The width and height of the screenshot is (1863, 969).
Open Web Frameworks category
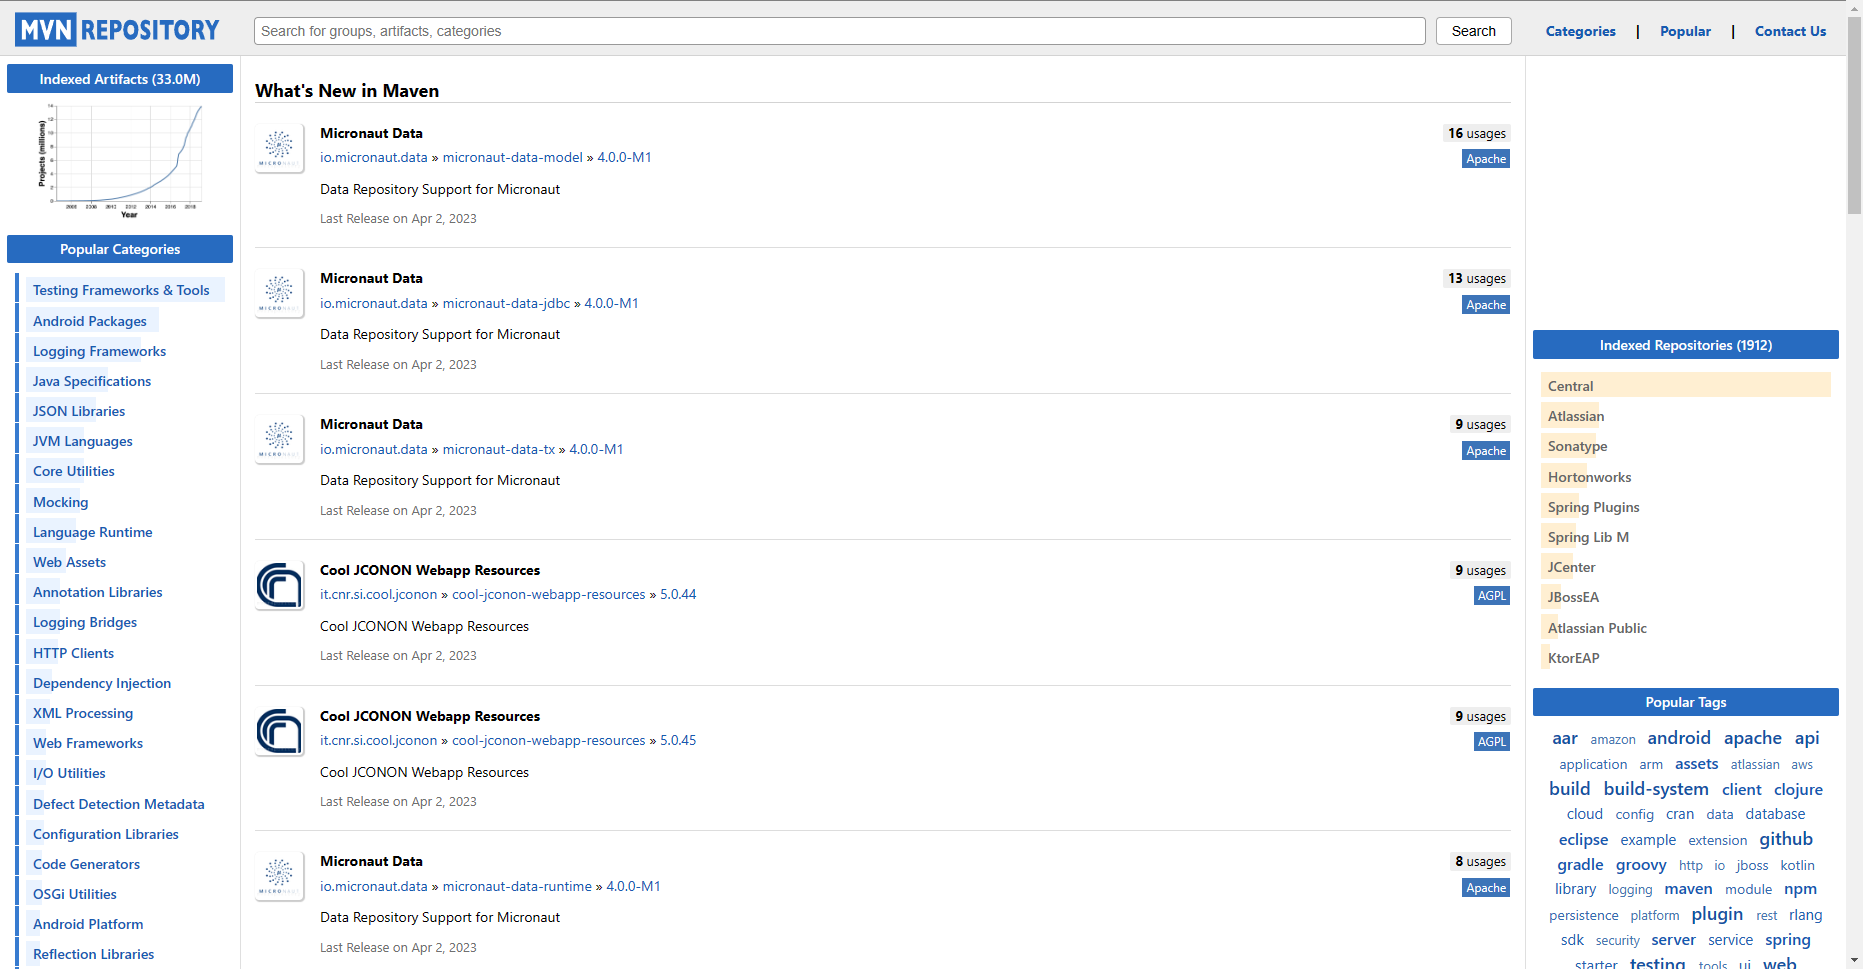[x=88, y=743]
